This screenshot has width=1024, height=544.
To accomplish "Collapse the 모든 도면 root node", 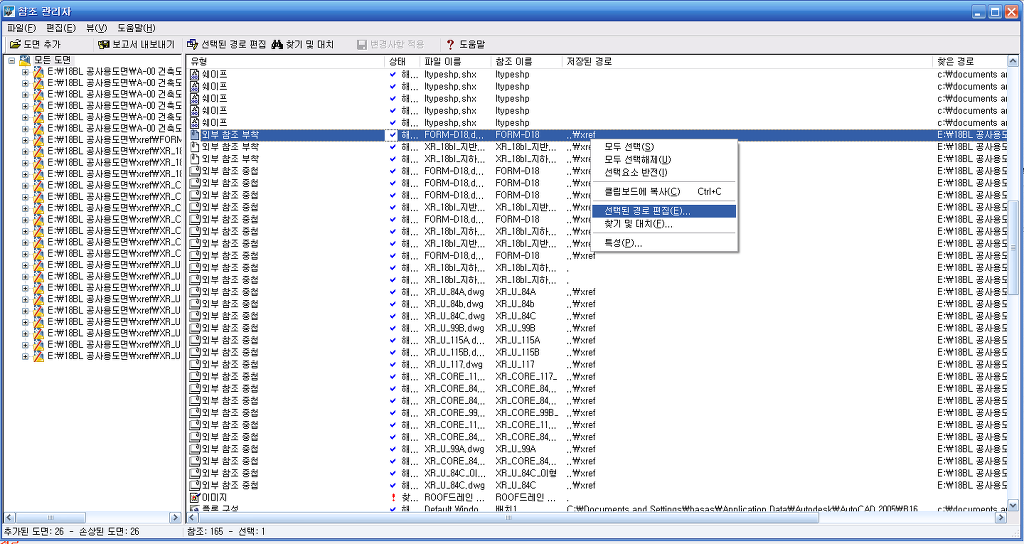I will click(12, 61).
